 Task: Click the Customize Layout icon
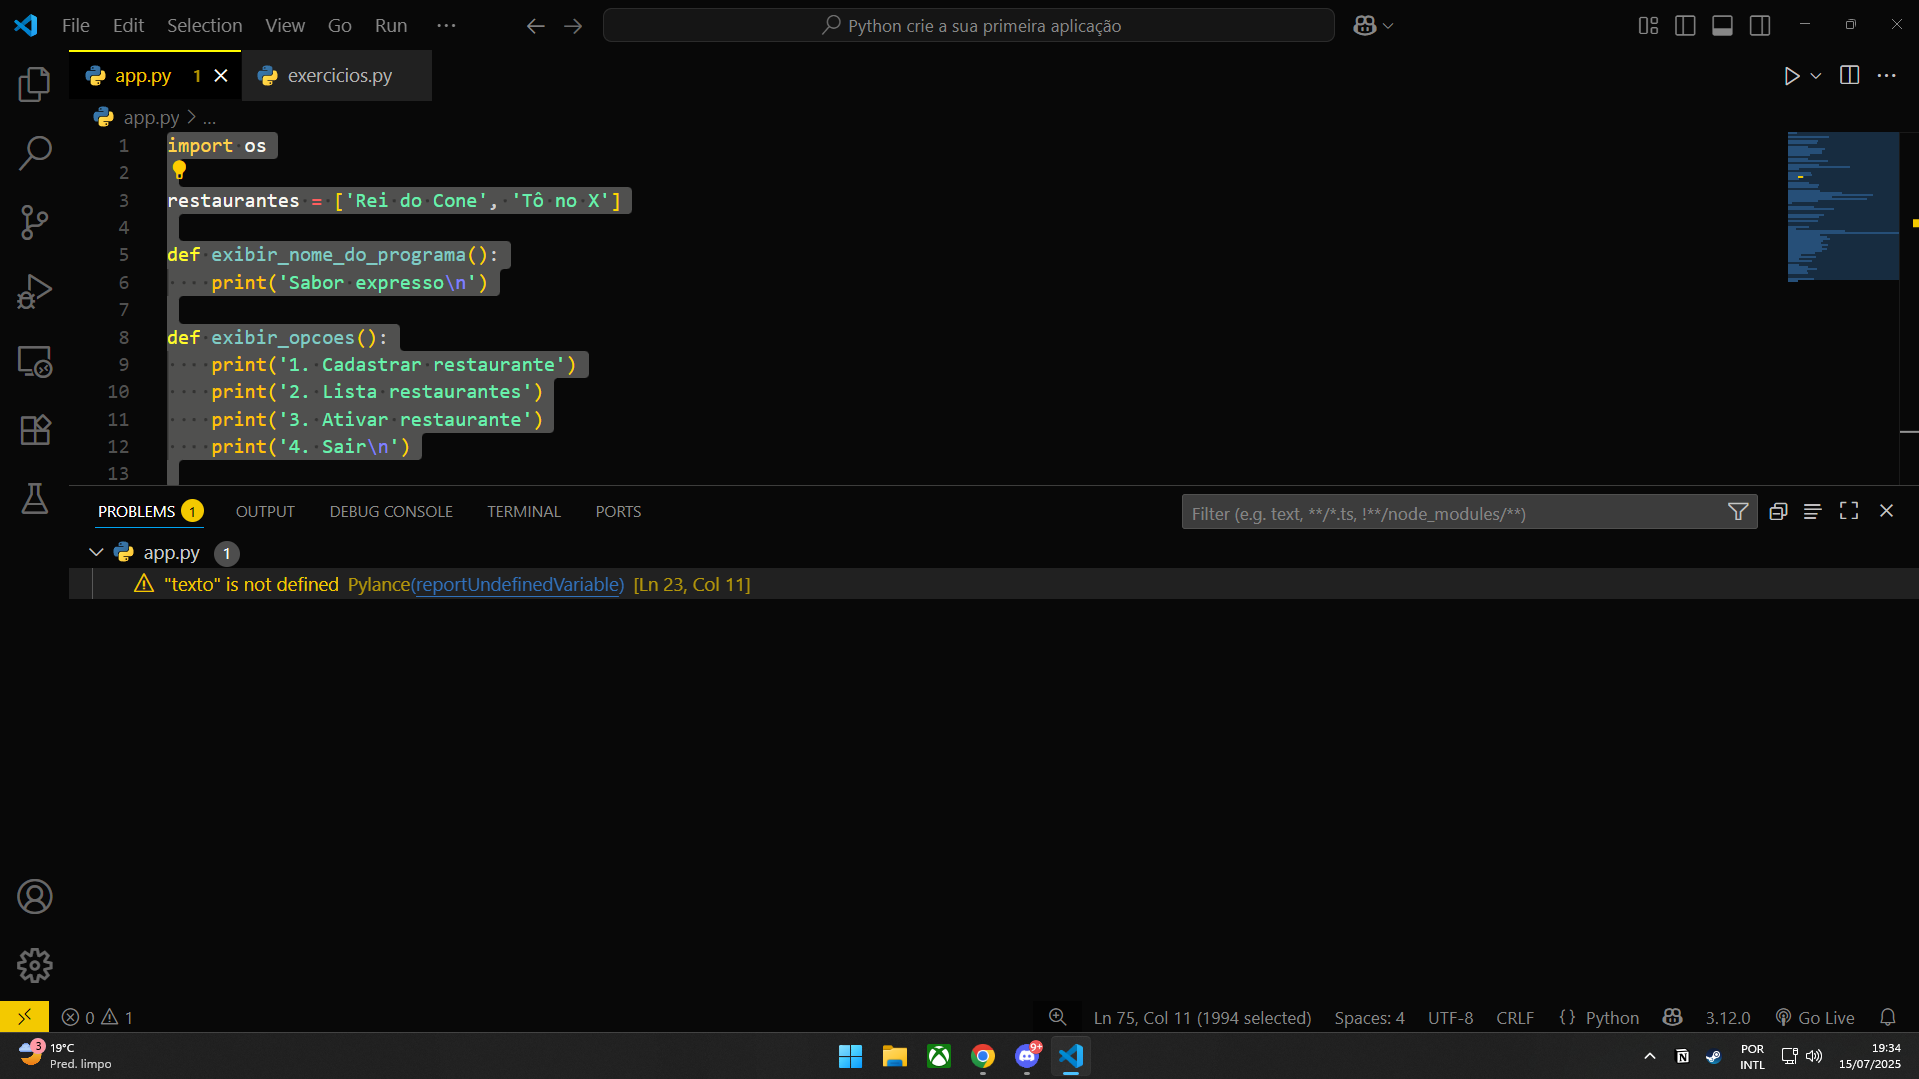pyautogui.click(x=1648, y=25)
